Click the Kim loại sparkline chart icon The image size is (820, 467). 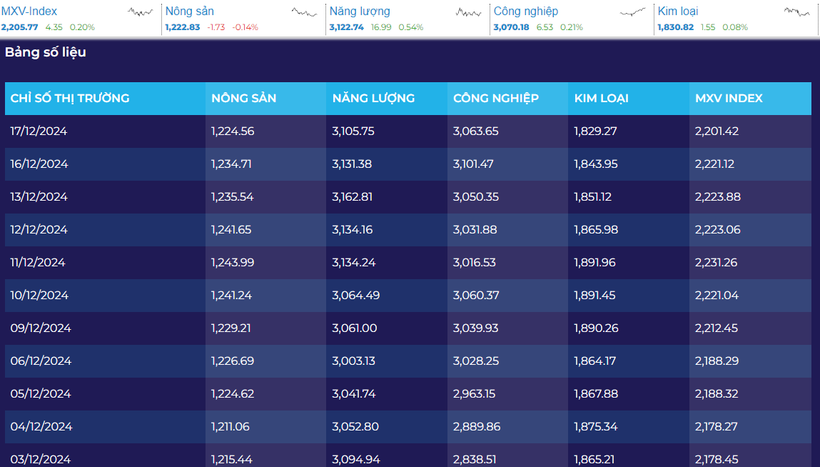797,12
